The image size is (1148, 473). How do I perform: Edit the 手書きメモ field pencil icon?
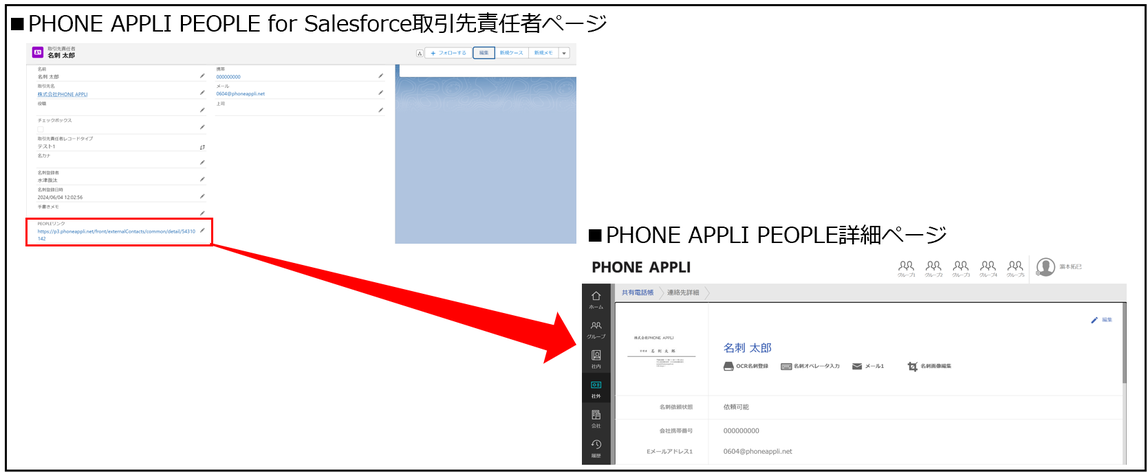click(202, 213)
